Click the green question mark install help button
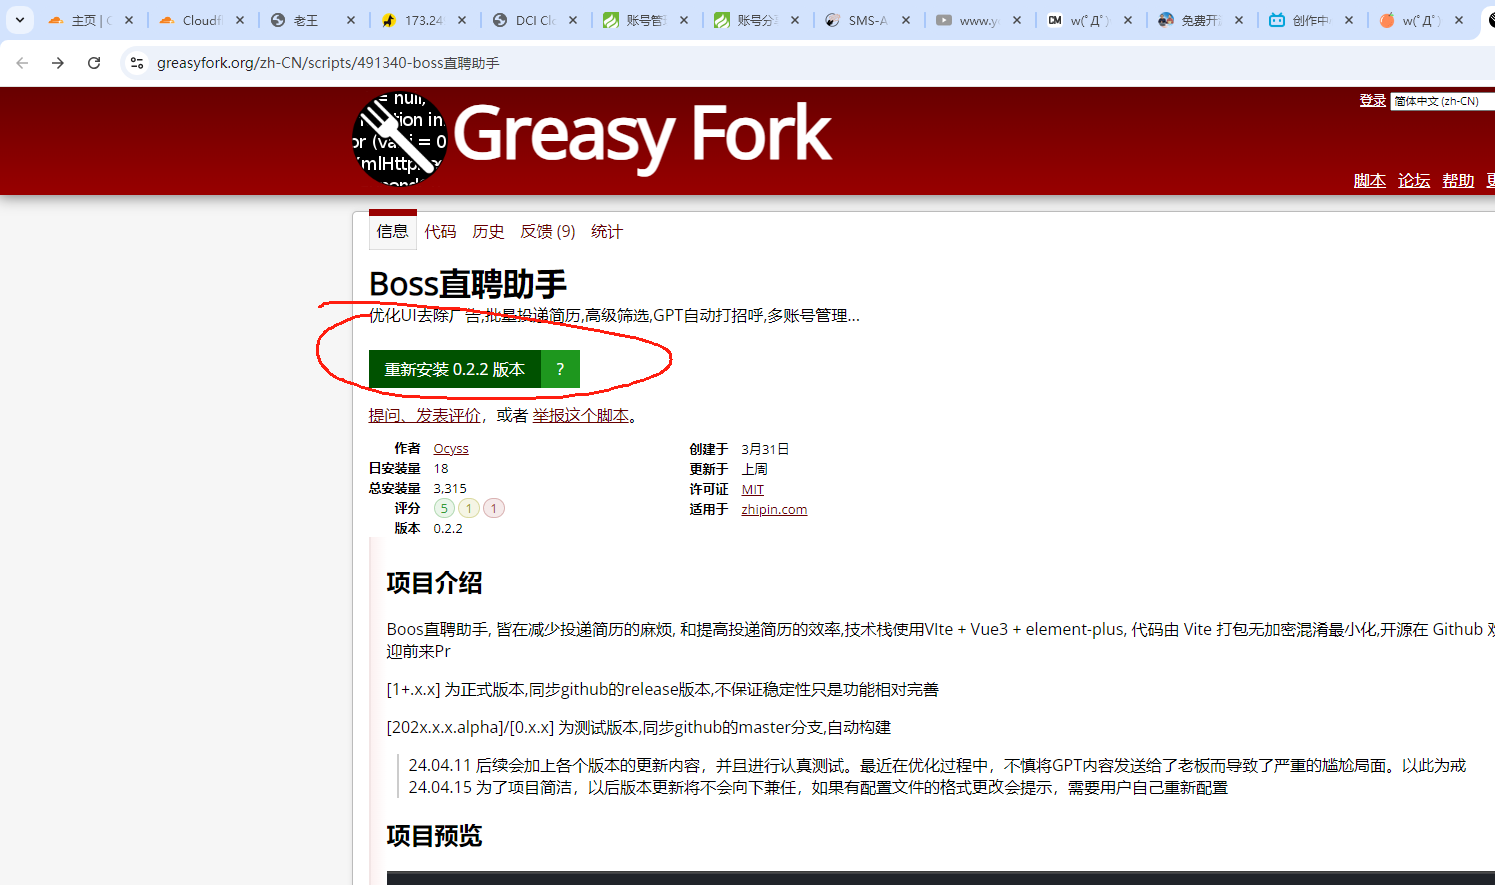Image resolution: width=1495 pixels, height=885 pixels. coord(560,369)
